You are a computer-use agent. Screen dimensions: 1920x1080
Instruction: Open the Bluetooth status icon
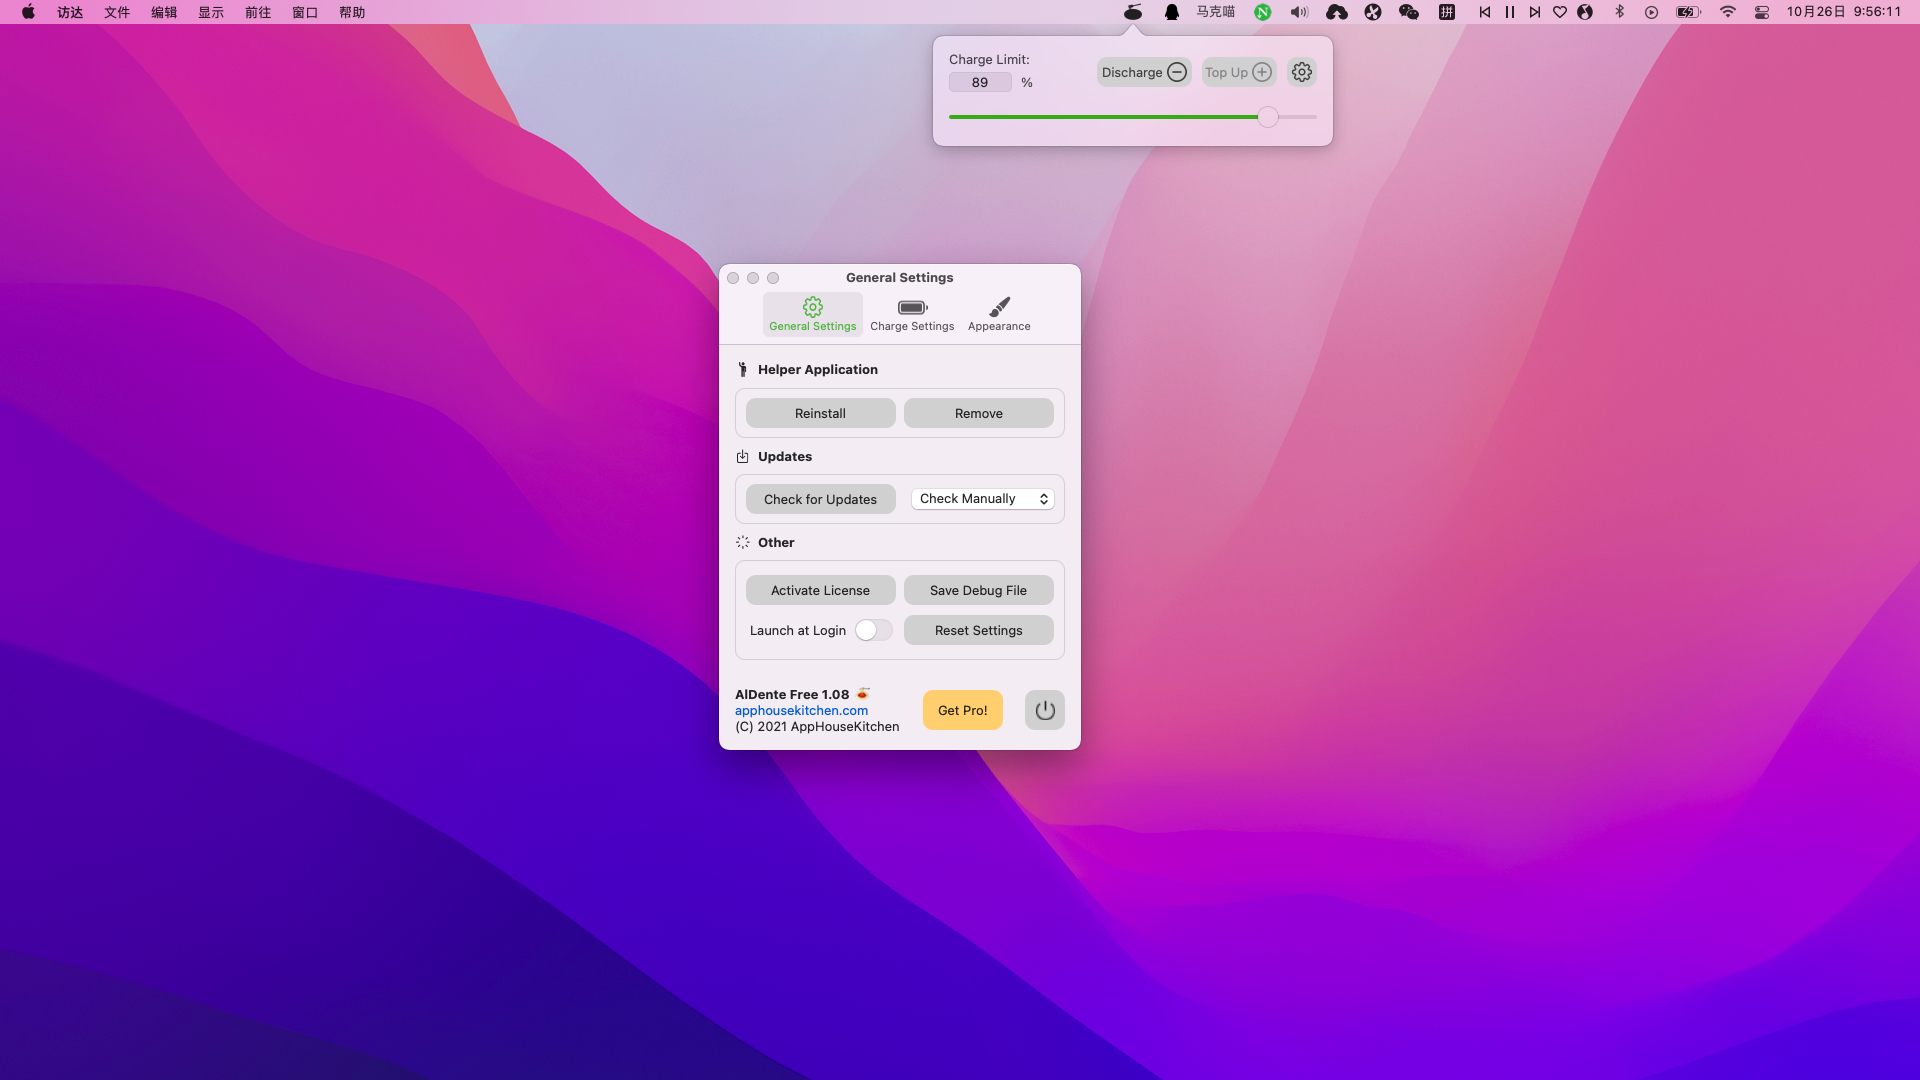point(1619,12)
